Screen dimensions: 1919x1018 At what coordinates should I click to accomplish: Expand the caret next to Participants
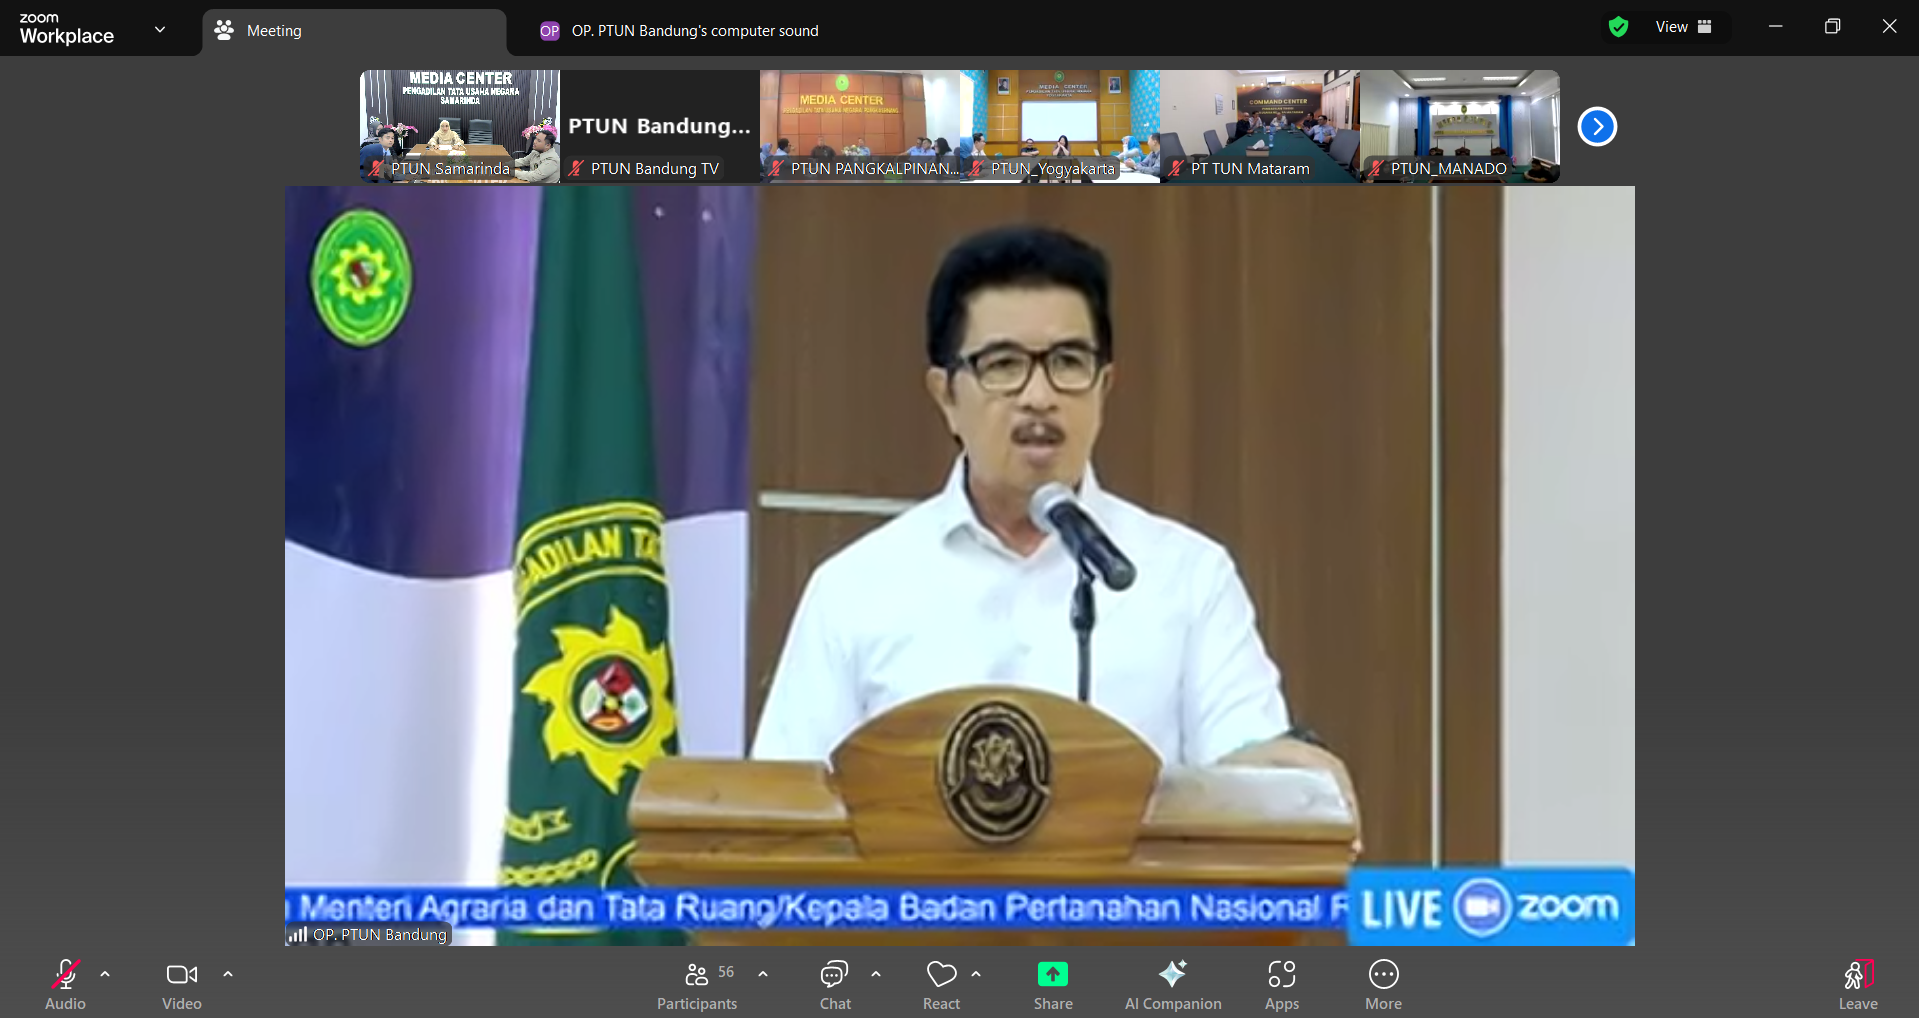(763, 974)
